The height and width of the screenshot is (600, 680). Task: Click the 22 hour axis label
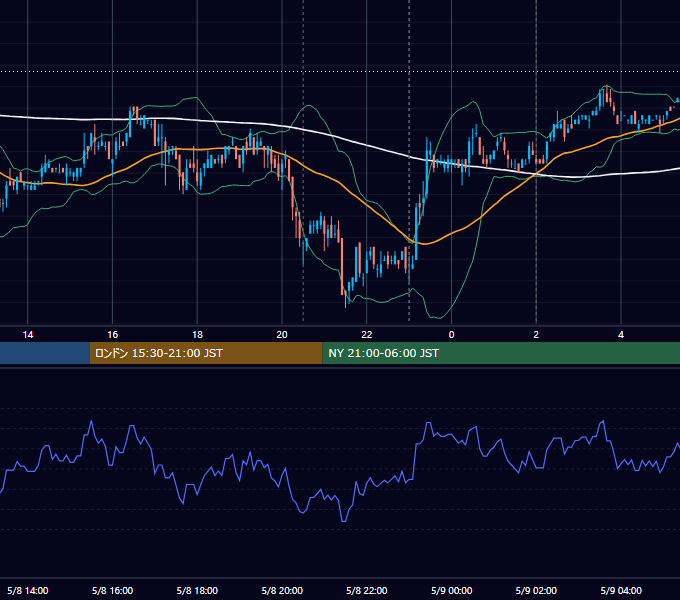pyautogui.click(x=367, y=335)
